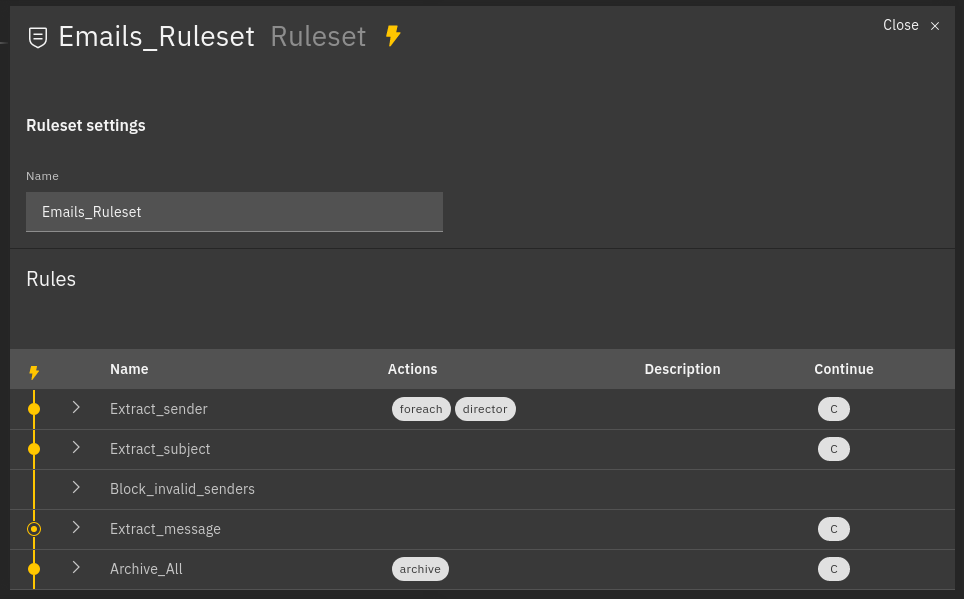Screen dimensions: 964x599
Task: Click the lightning bolt column header in the Rules table
Action: tap(34, 369)
